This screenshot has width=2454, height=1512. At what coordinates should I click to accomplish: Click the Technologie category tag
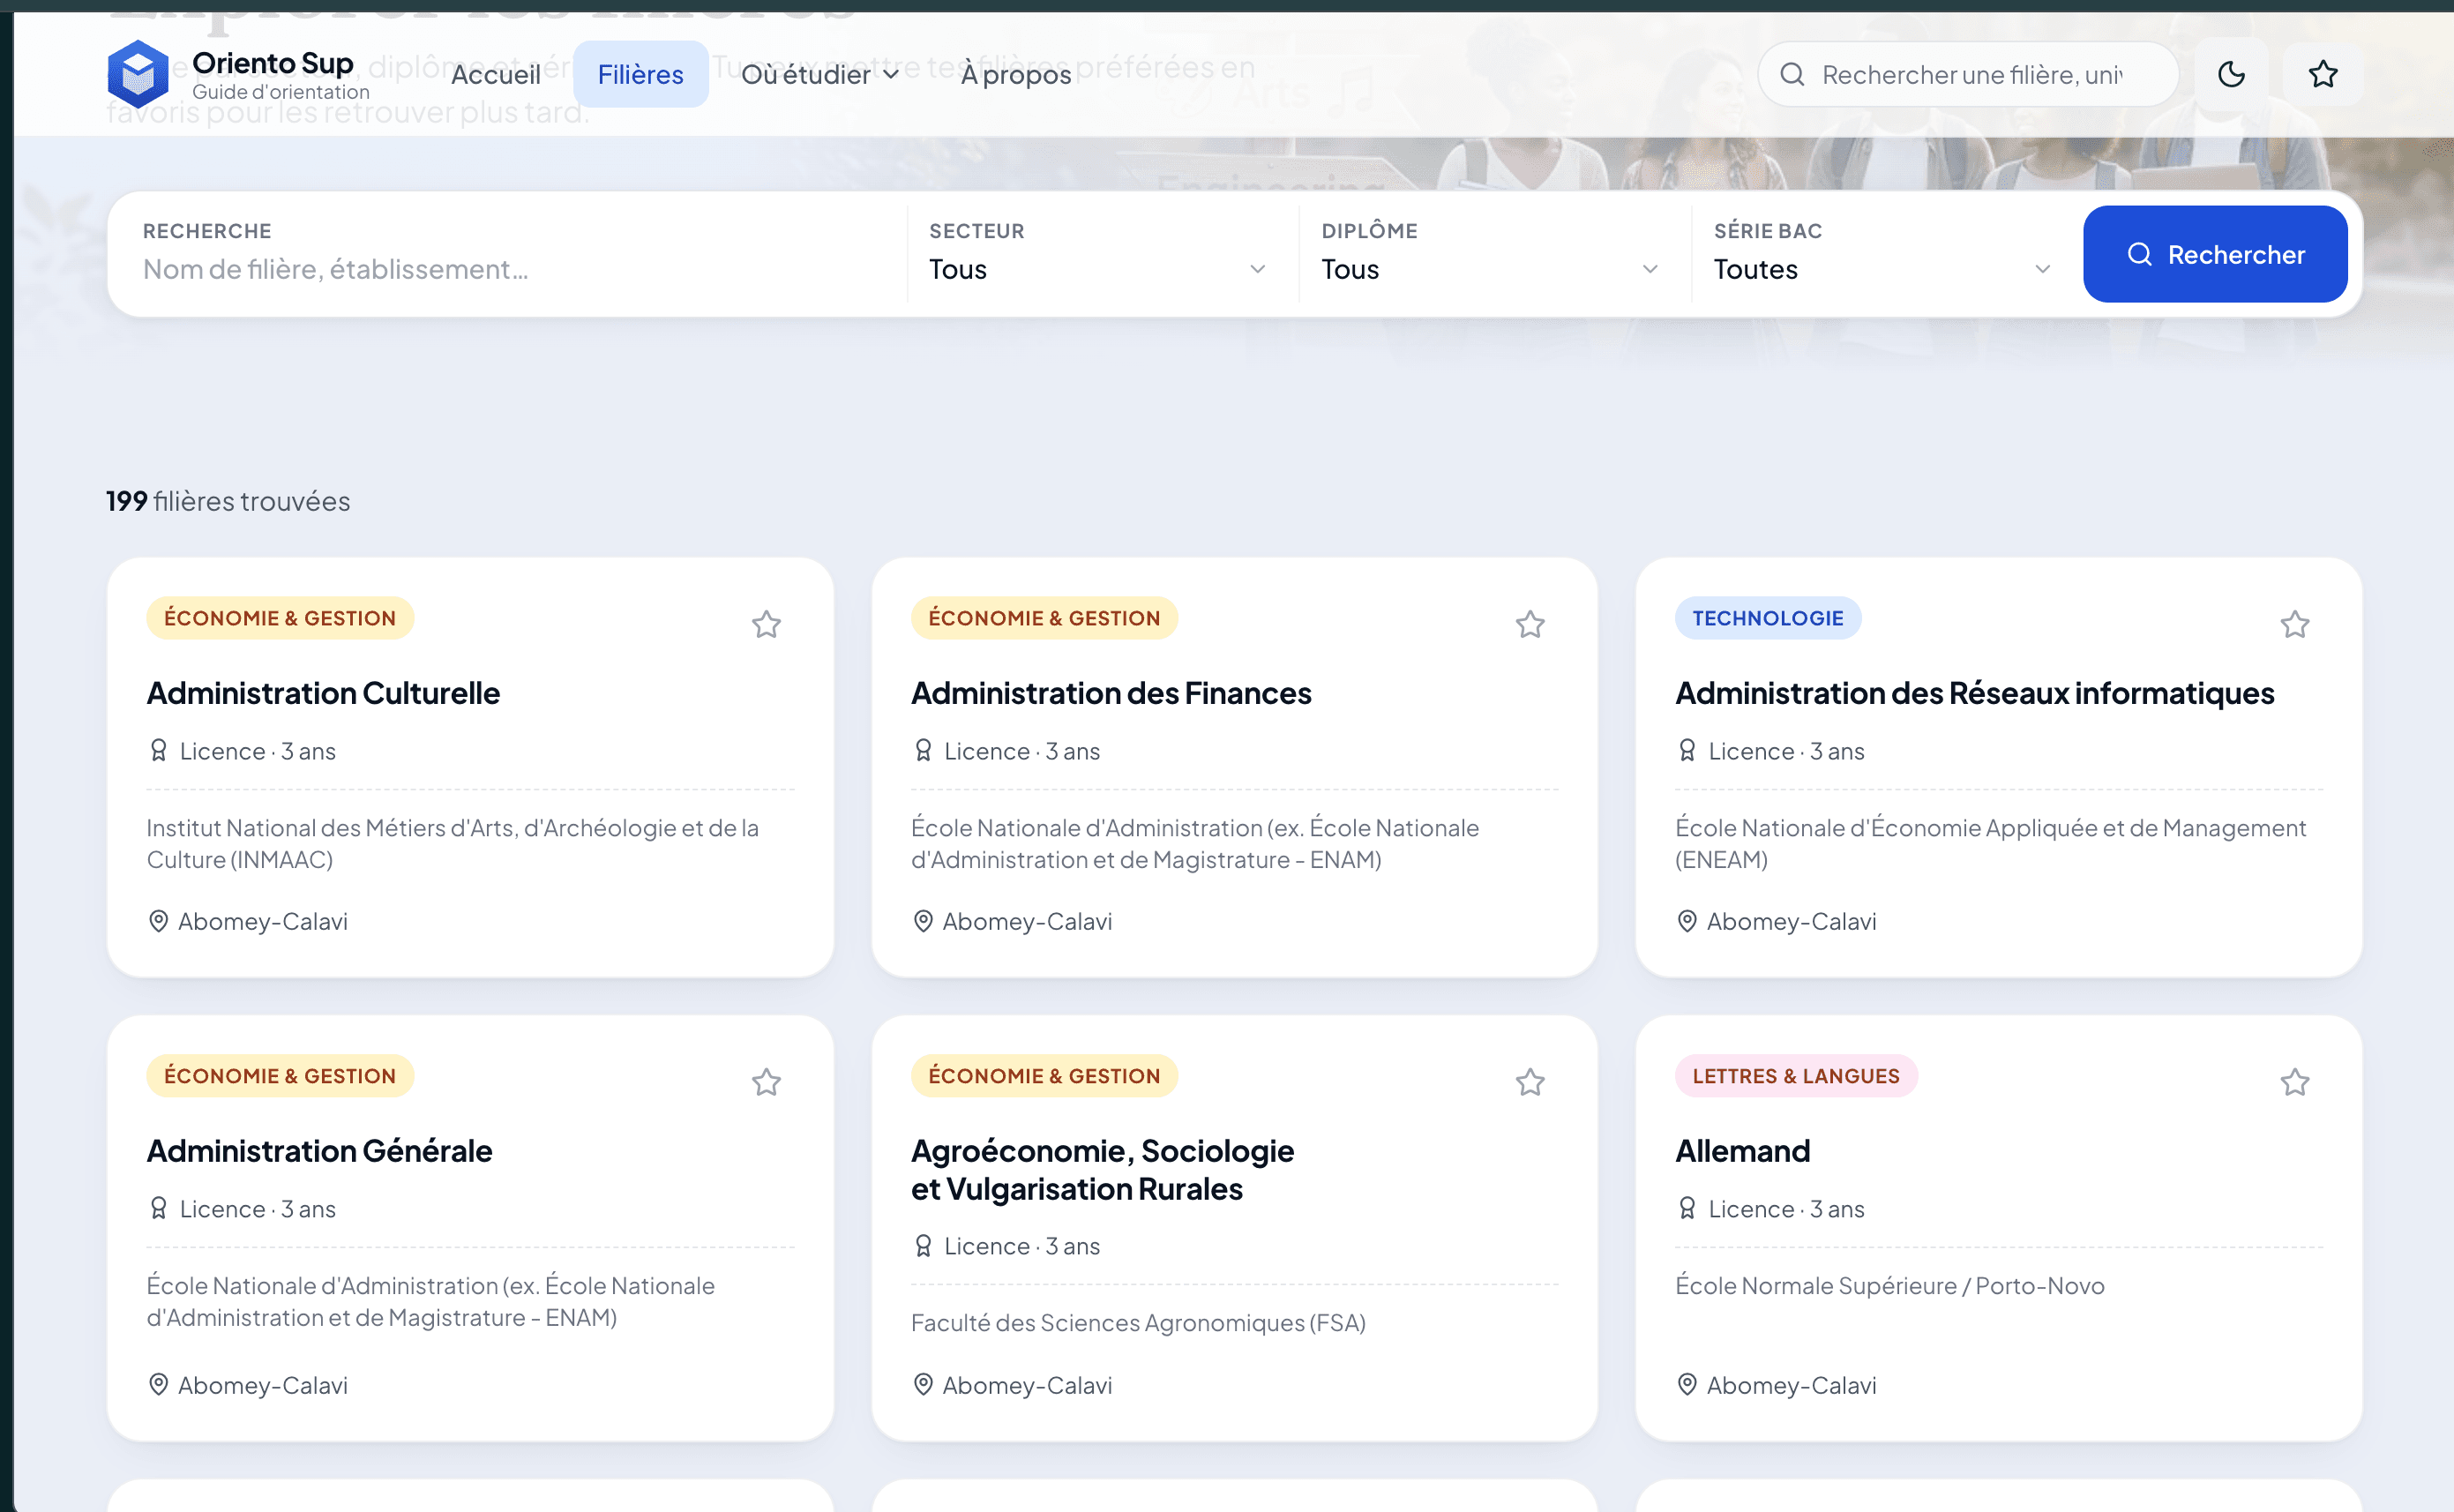[1767, 618]
